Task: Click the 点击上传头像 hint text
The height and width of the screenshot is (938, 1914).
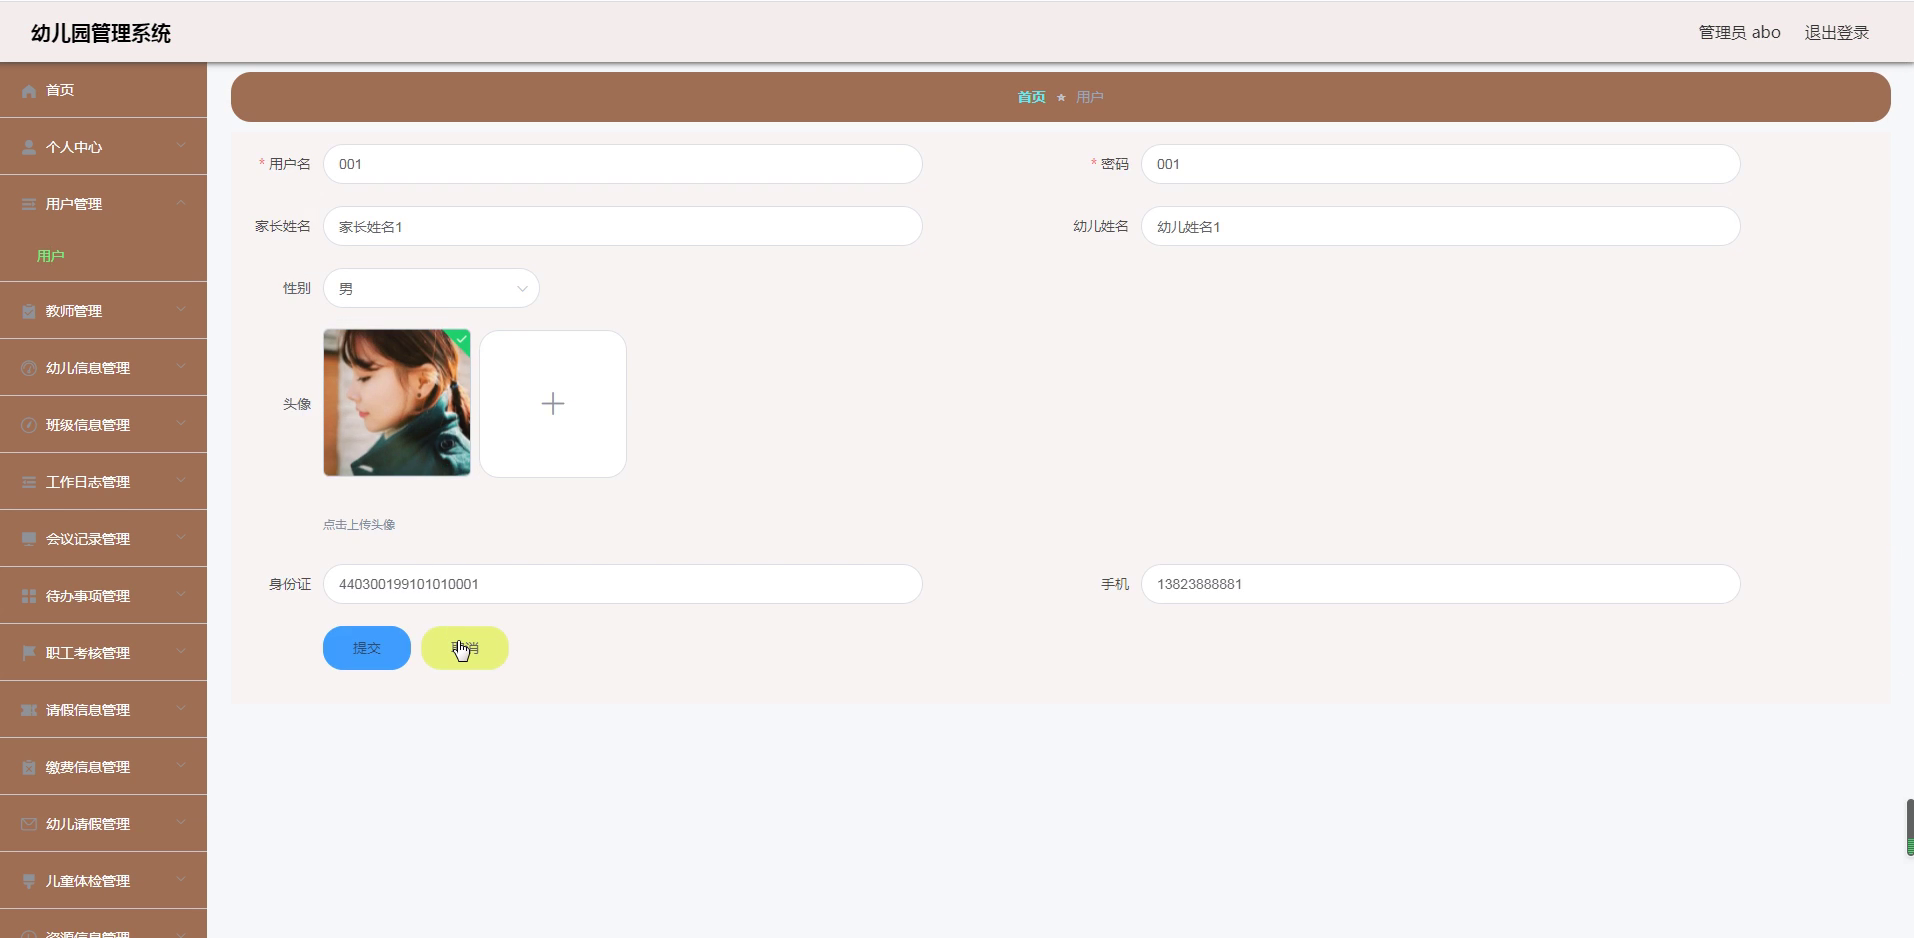Action: (359, 525)
